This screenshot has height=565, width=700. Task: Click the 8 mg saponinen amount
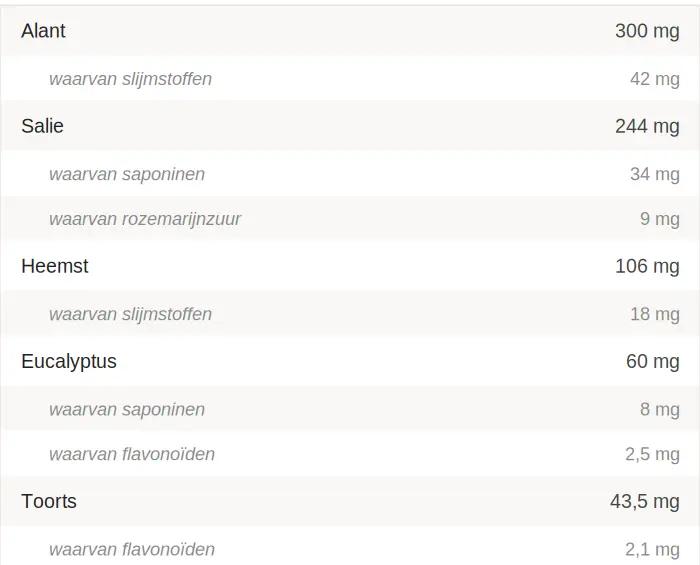[659, 409]
